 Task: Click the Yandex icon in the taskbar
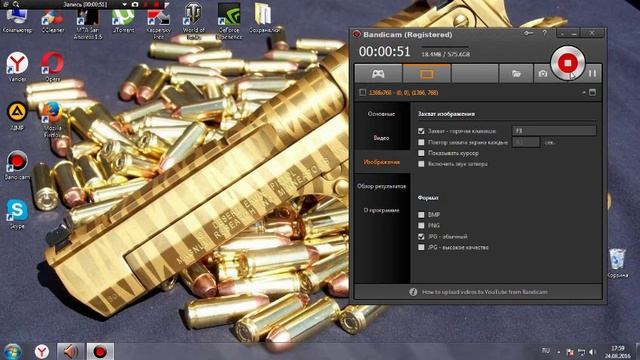tap(42, 351)
